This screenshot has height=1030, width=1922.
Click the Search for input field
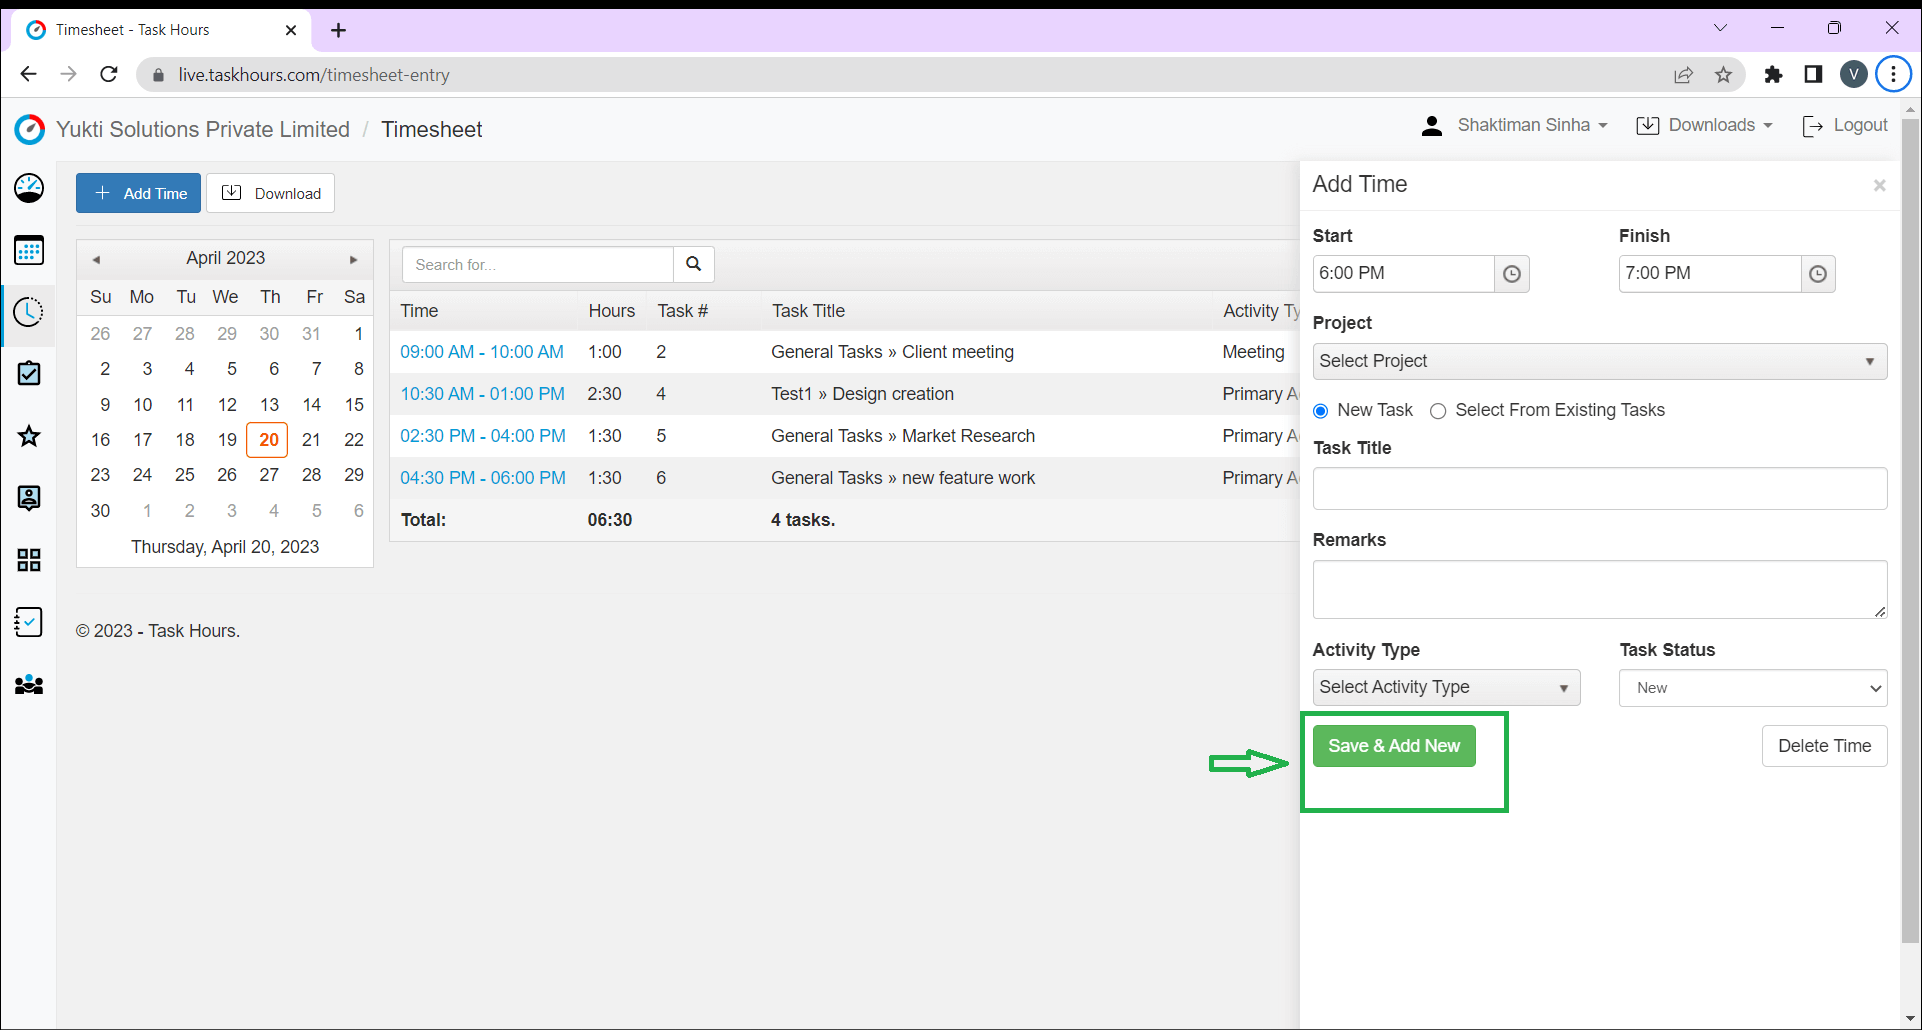(x=538, y=265)
